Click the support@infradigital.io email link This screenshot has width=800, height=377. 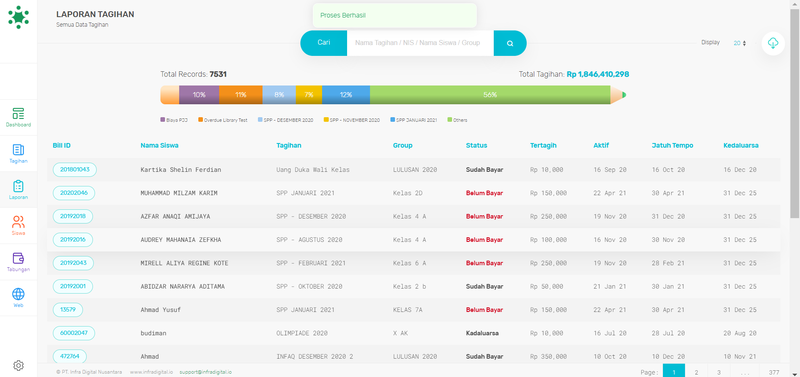point(206,372)
